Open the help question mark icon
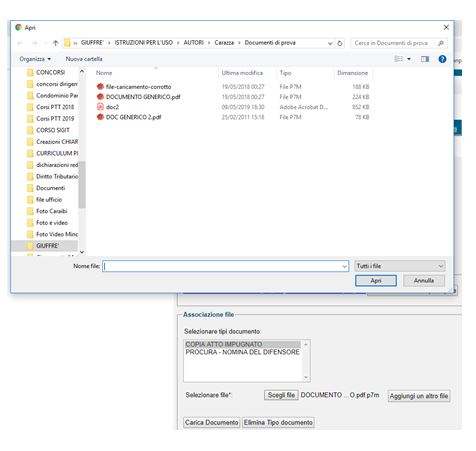The height and width of the screenshot is (451, 476). [442, 59]
